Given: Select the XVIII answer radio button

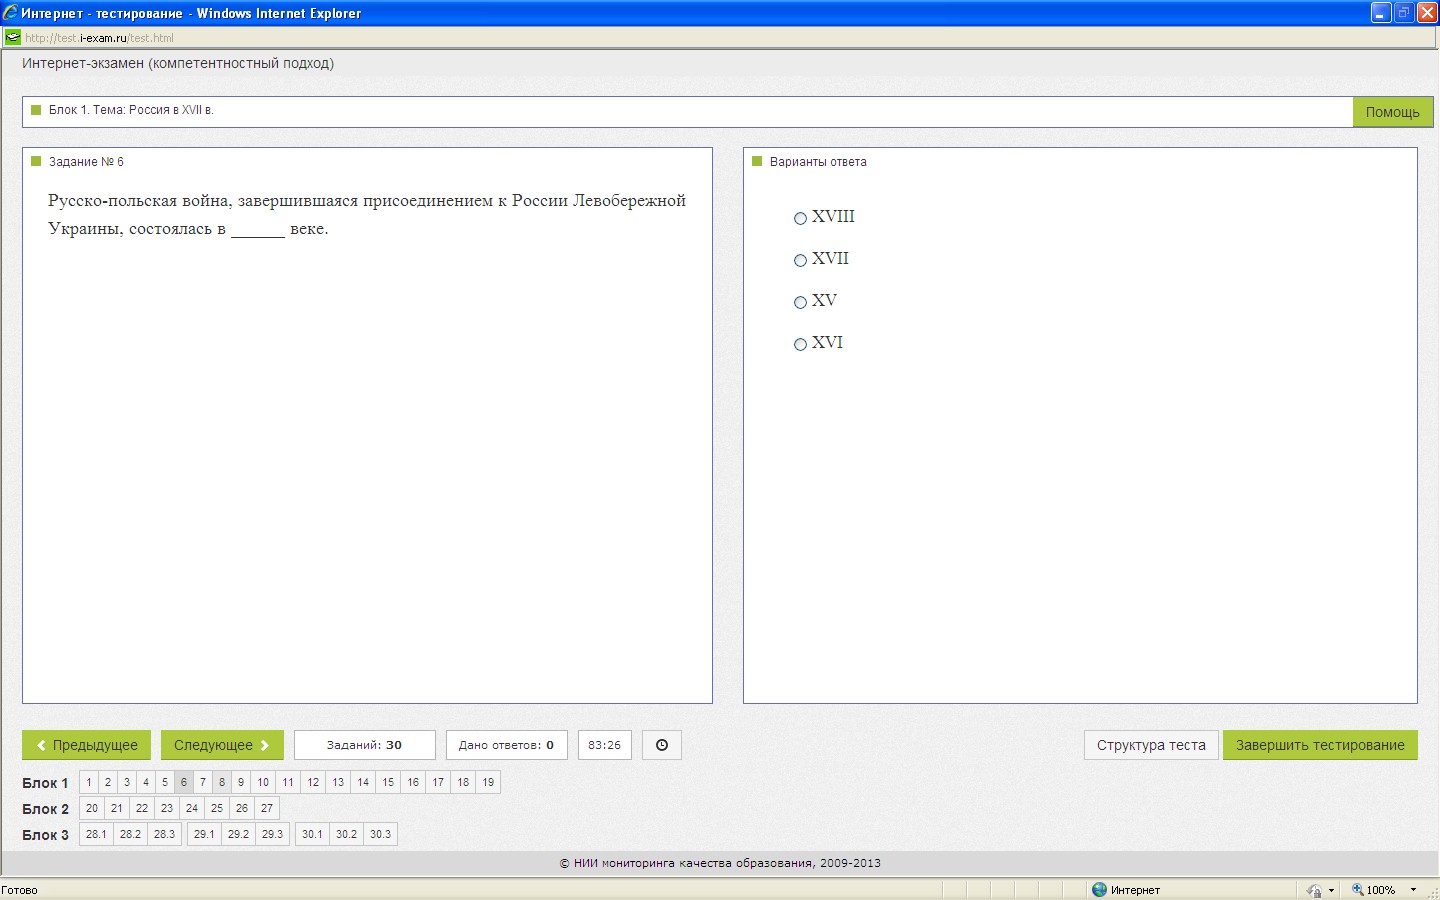Looking at the screenshot, I should pos(800,218).
